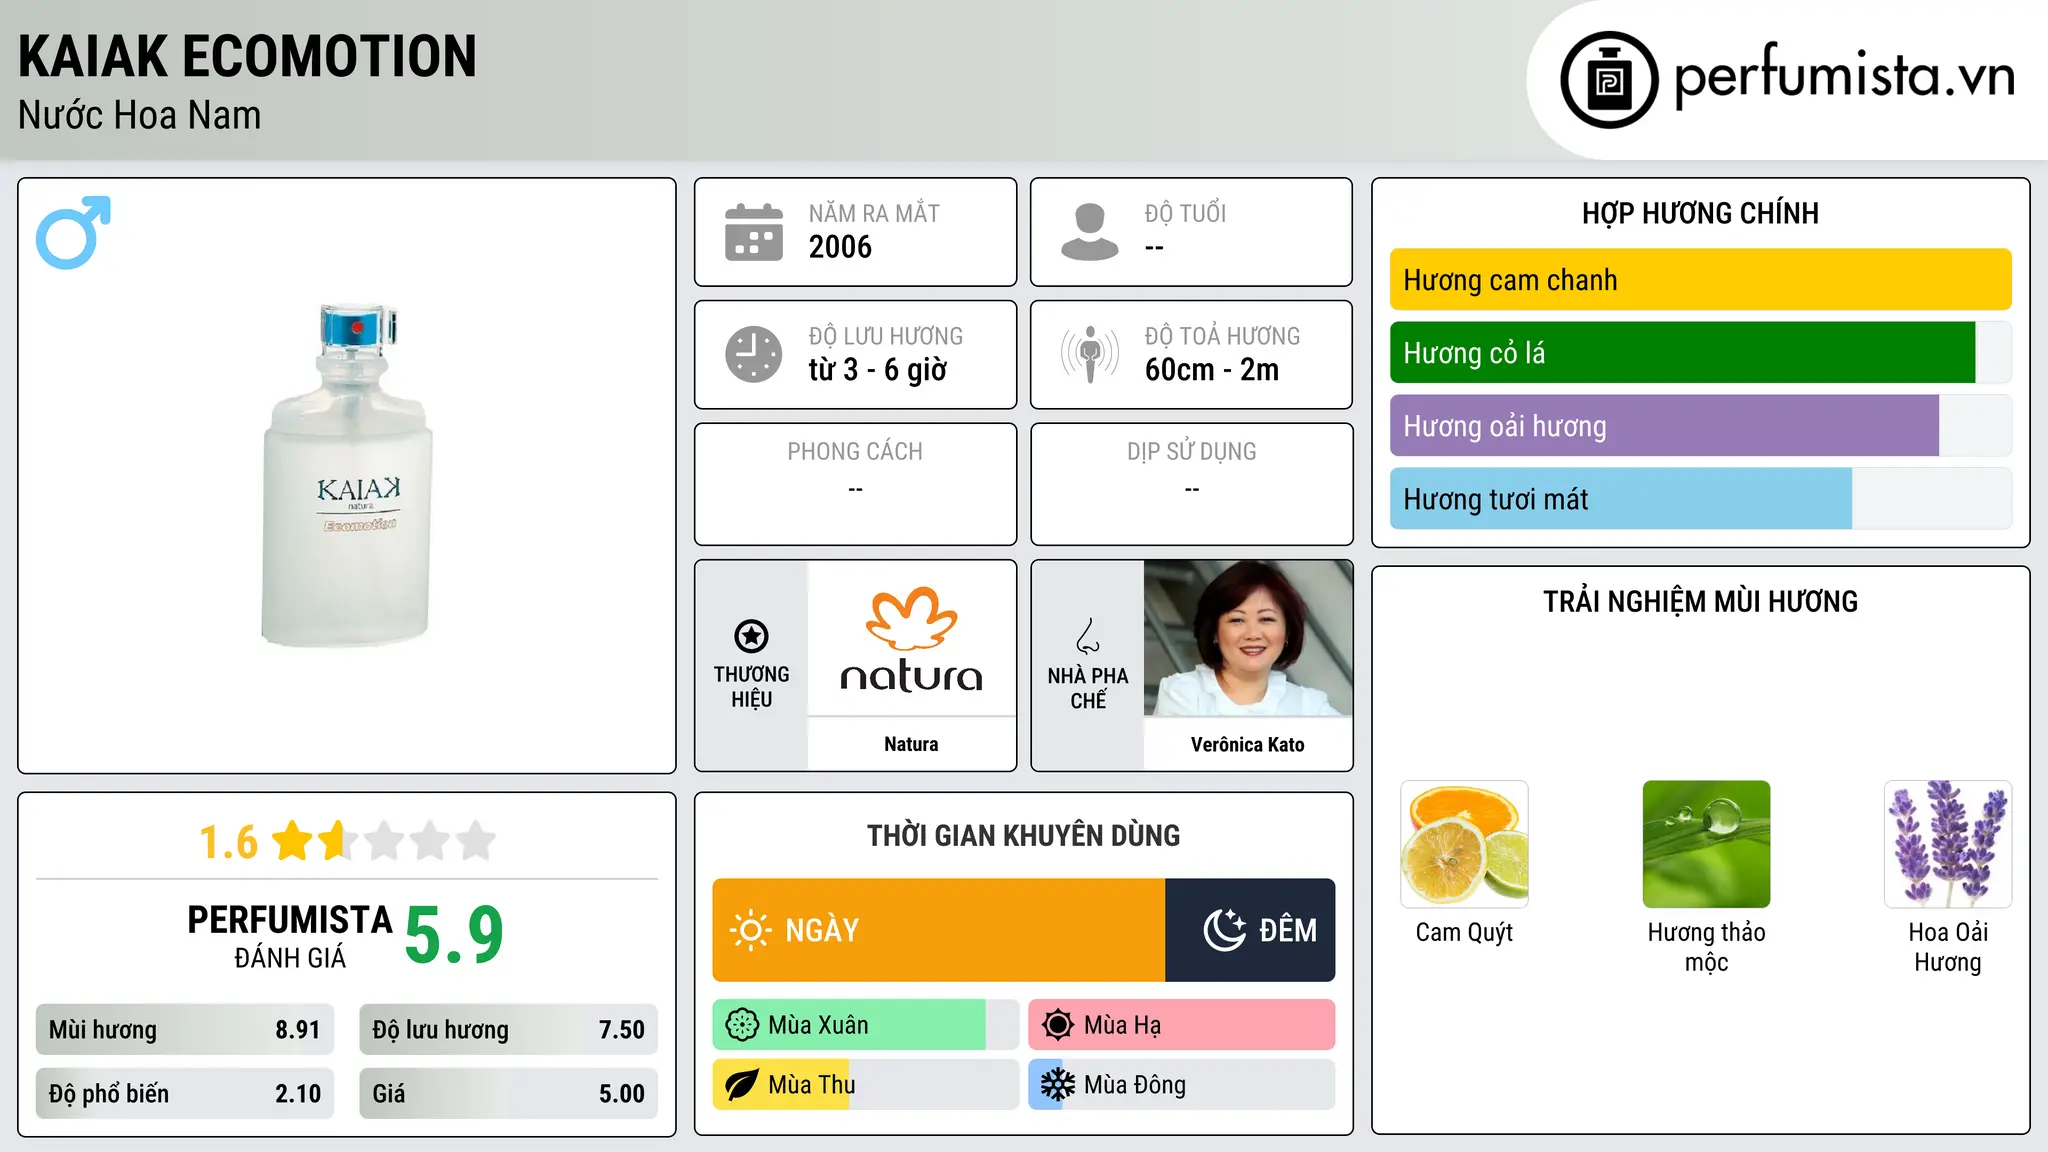
Task: Click the sillage icon beside Độ toả hương
Action: [1090, 354]
